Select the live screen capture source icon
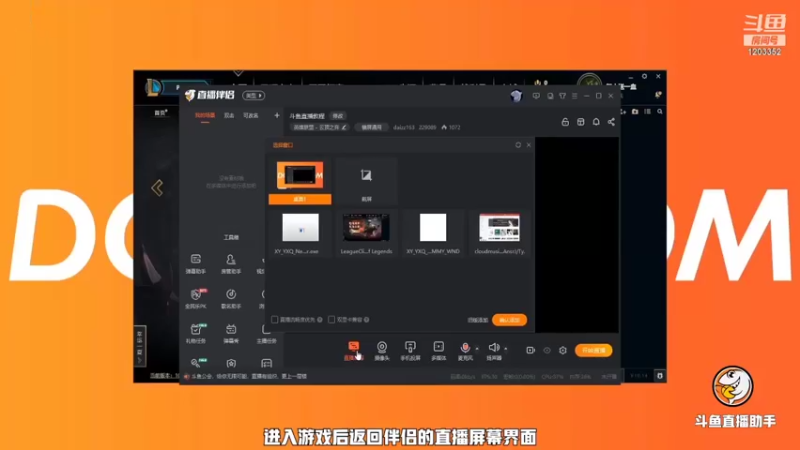This screenshot has width=800, height=450. coord(353,350)
